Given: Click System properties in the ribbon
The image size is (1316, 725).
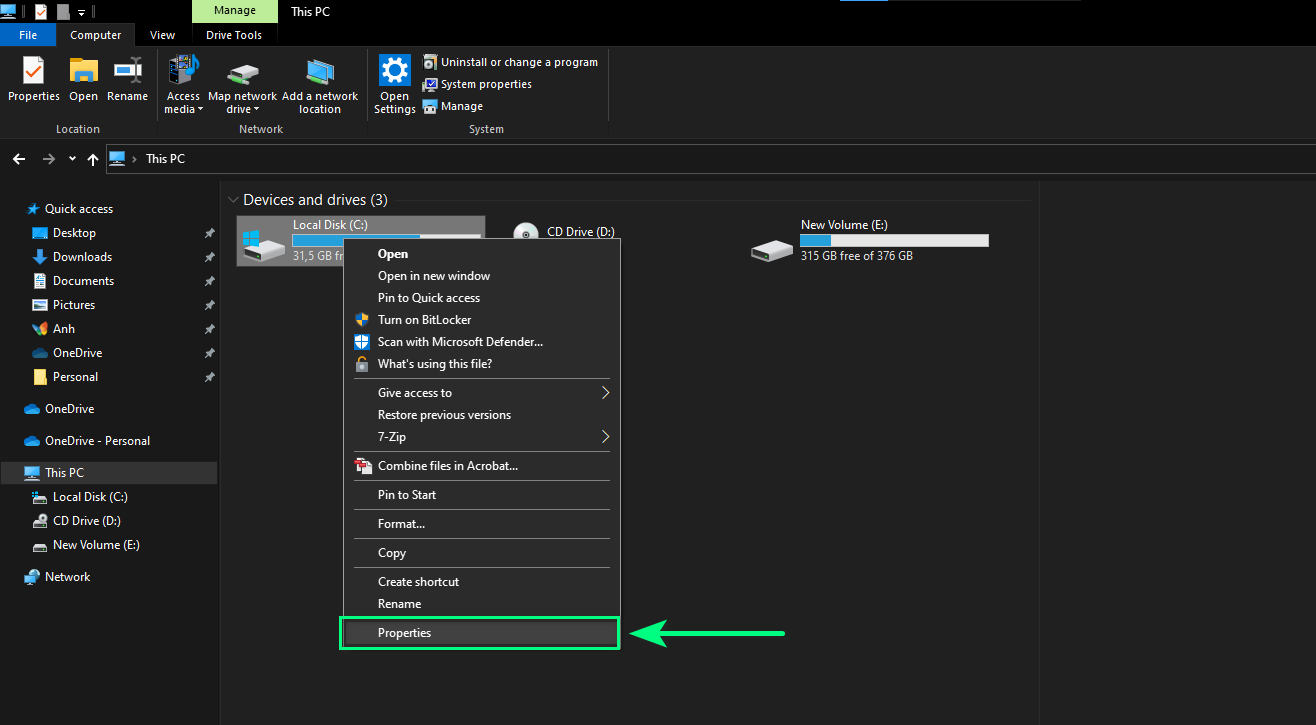Looking at the screenshot, I should click(x=486, y=84).
